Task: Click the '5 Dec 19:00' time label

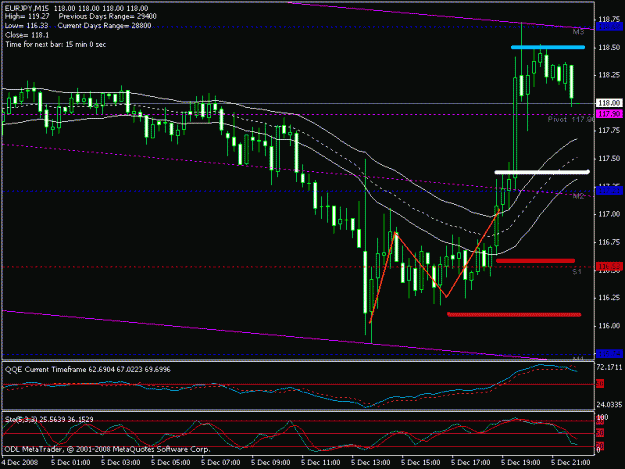Action: click(521, 463)
